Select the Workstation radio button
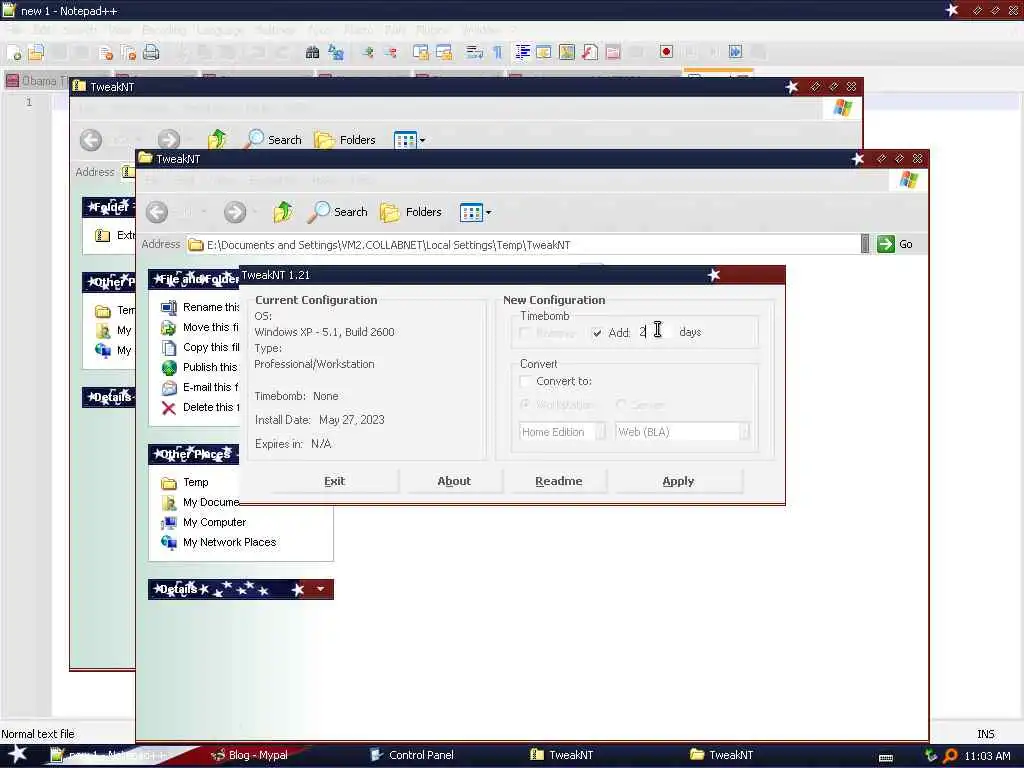Image resolution: width=1024 pixels, height=768 pixels. [525, 405]
